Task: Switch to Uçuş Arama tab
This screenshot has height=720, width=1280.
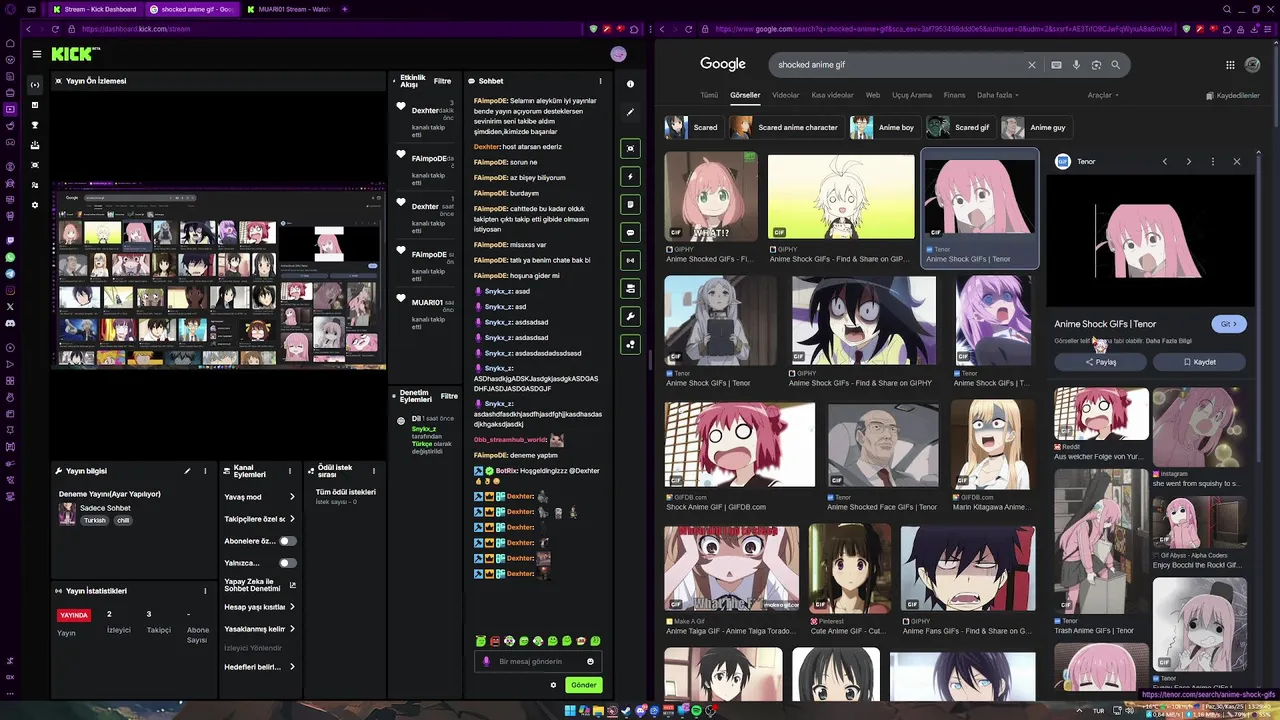Action: 912,95
